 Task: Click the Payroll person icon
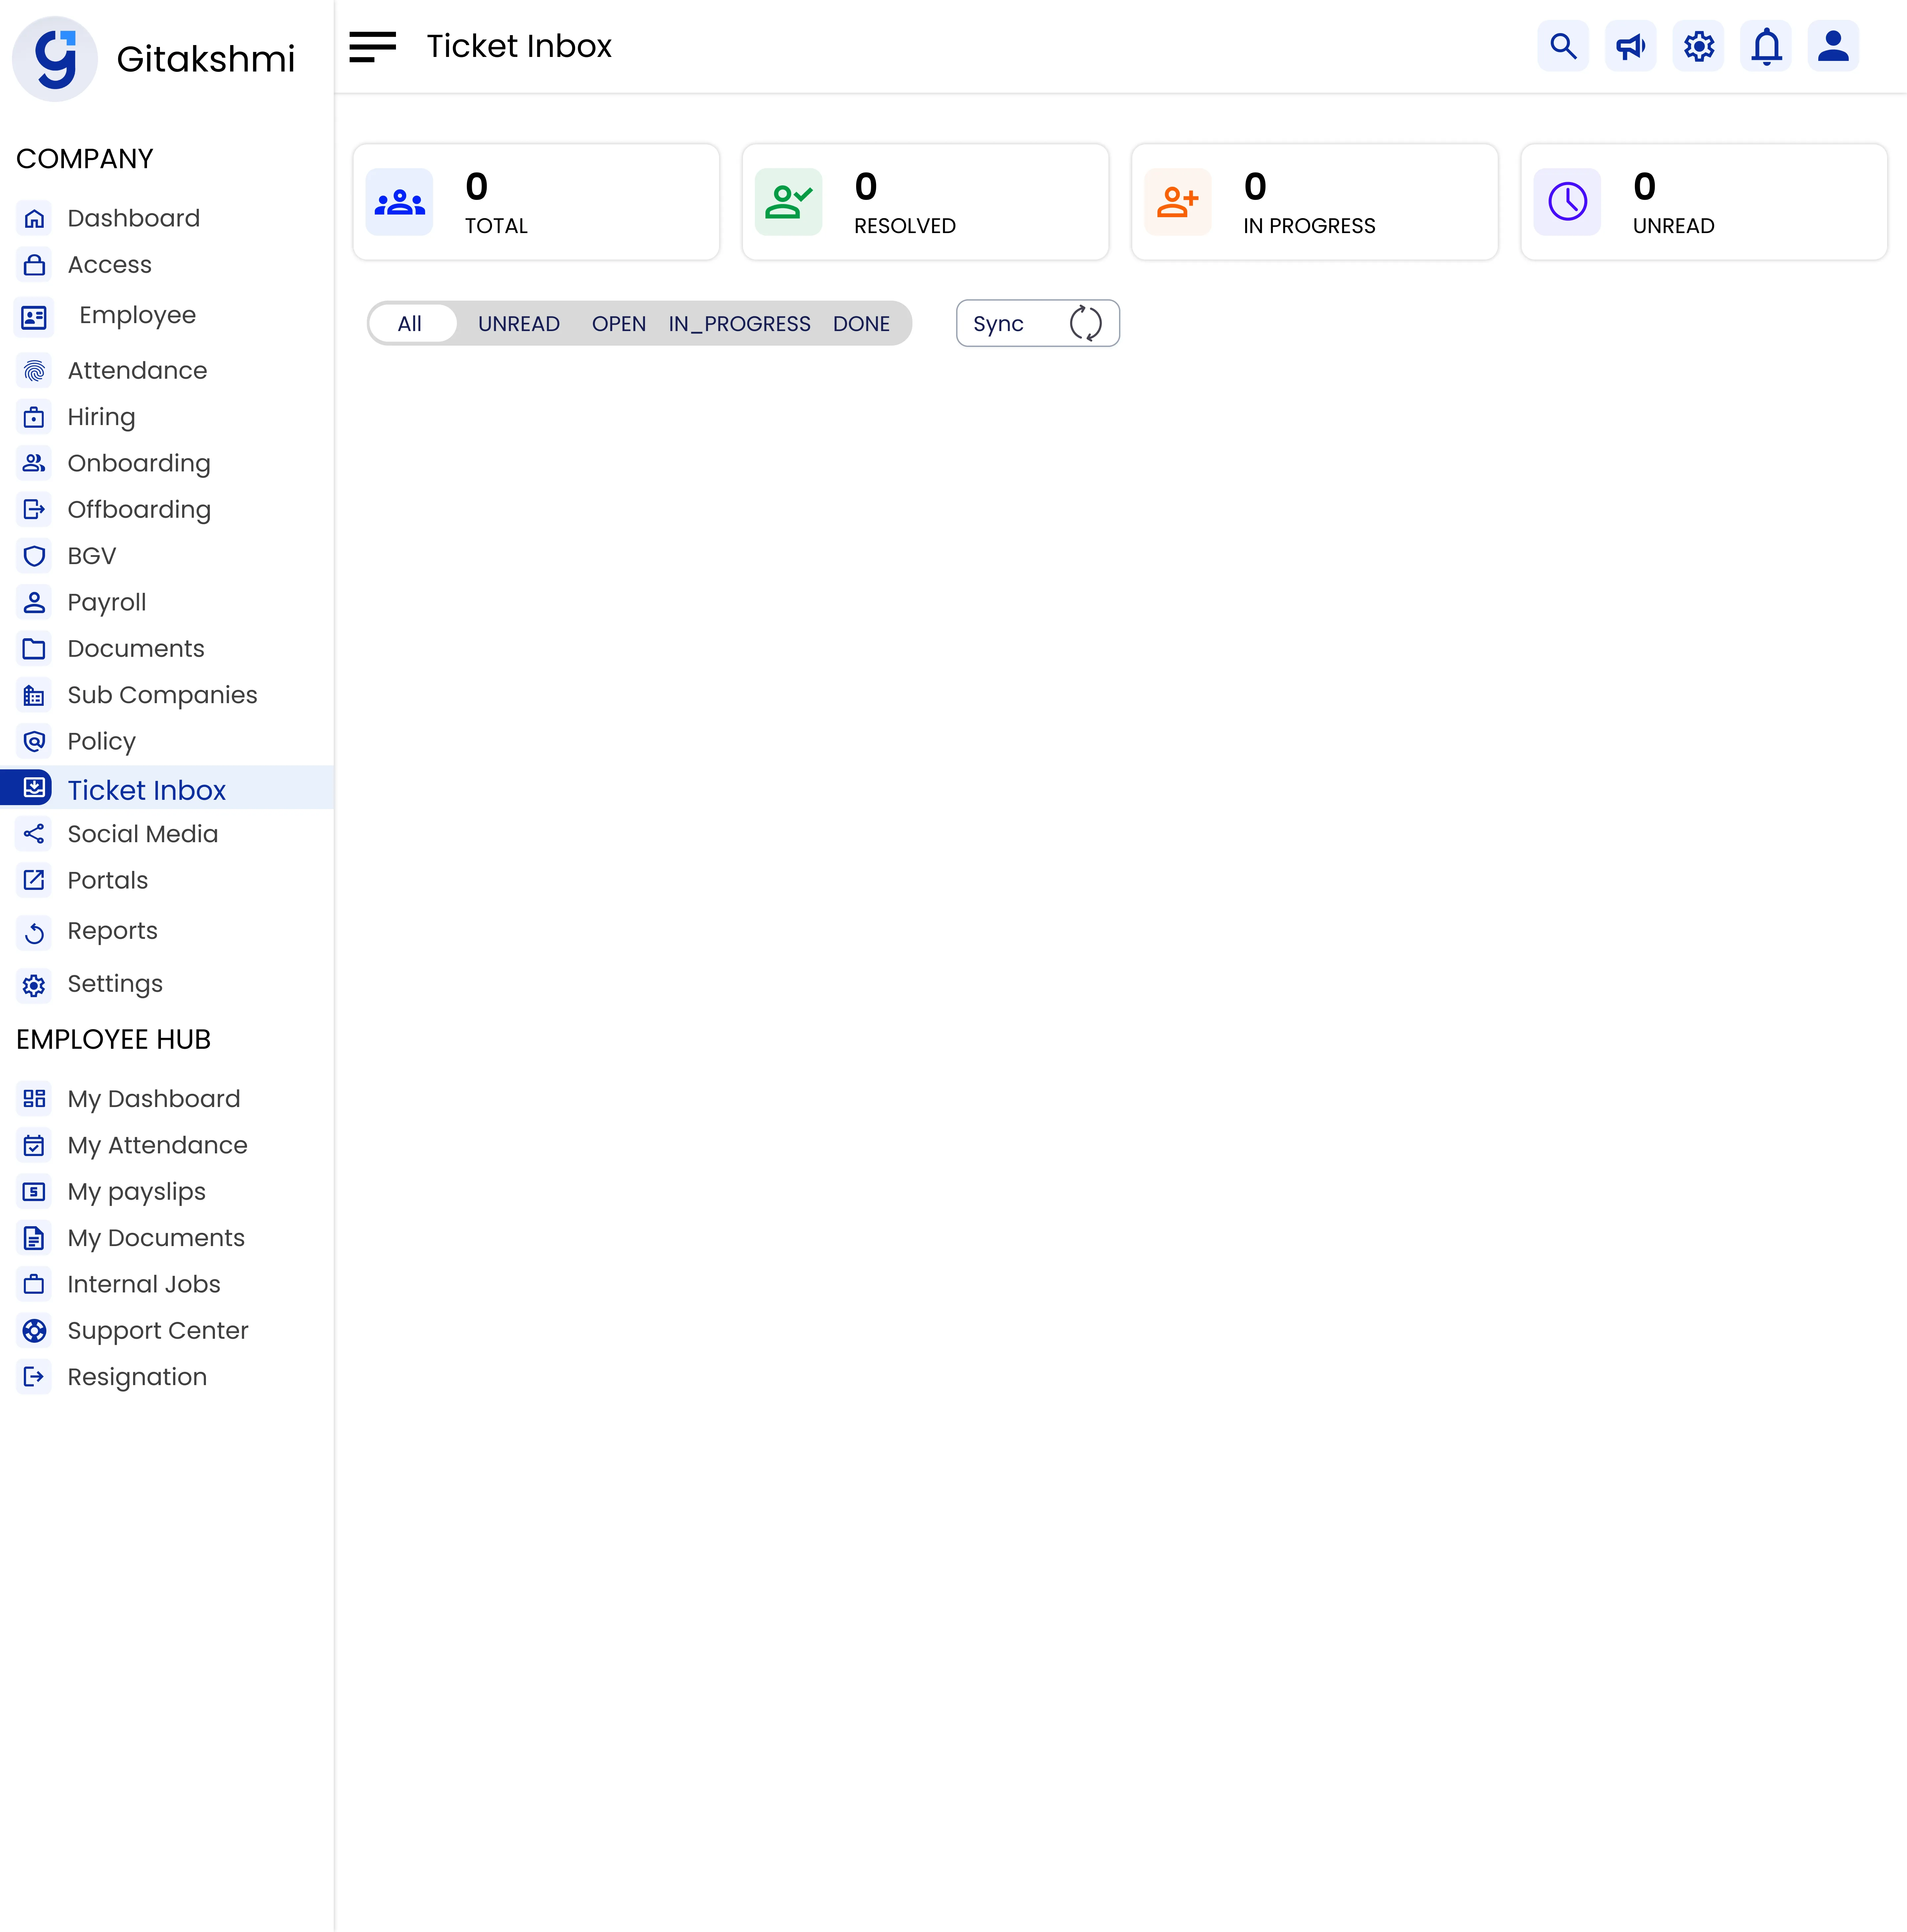[x=34, y=602]
